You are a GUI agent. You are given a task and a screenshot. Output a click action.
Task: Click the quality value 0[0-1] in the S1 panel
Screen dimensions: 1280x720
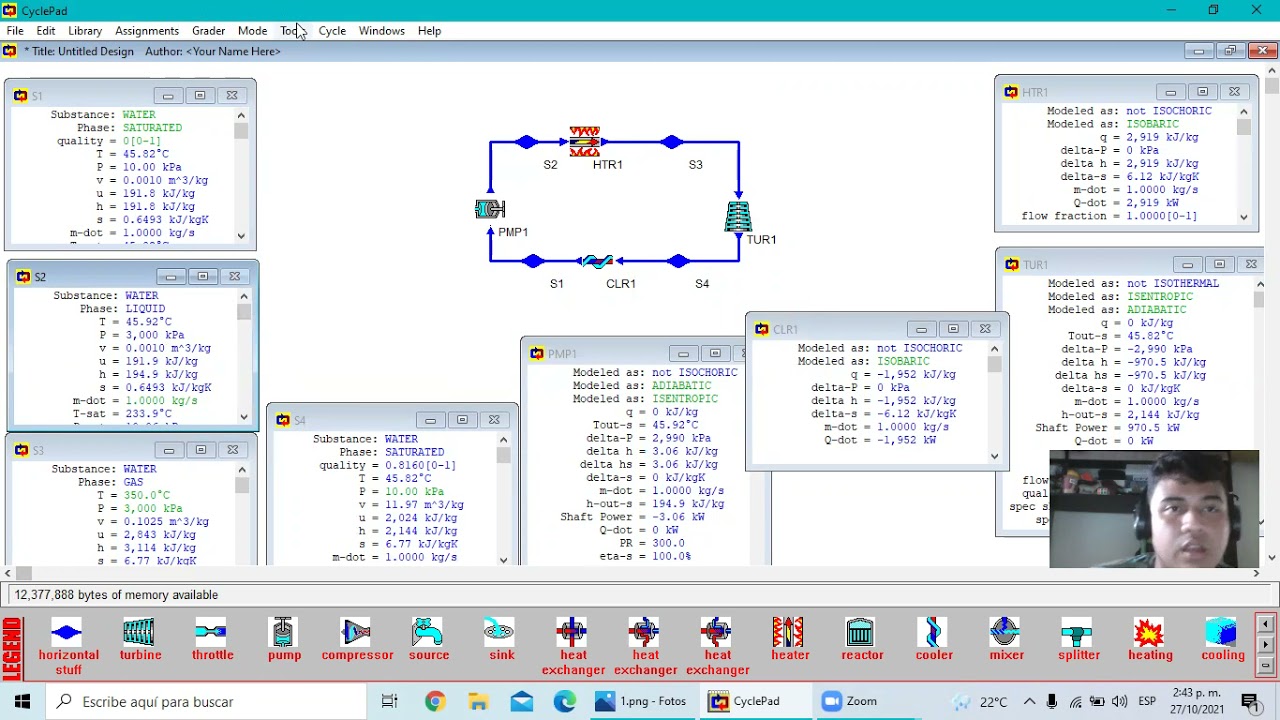(136, 141)
